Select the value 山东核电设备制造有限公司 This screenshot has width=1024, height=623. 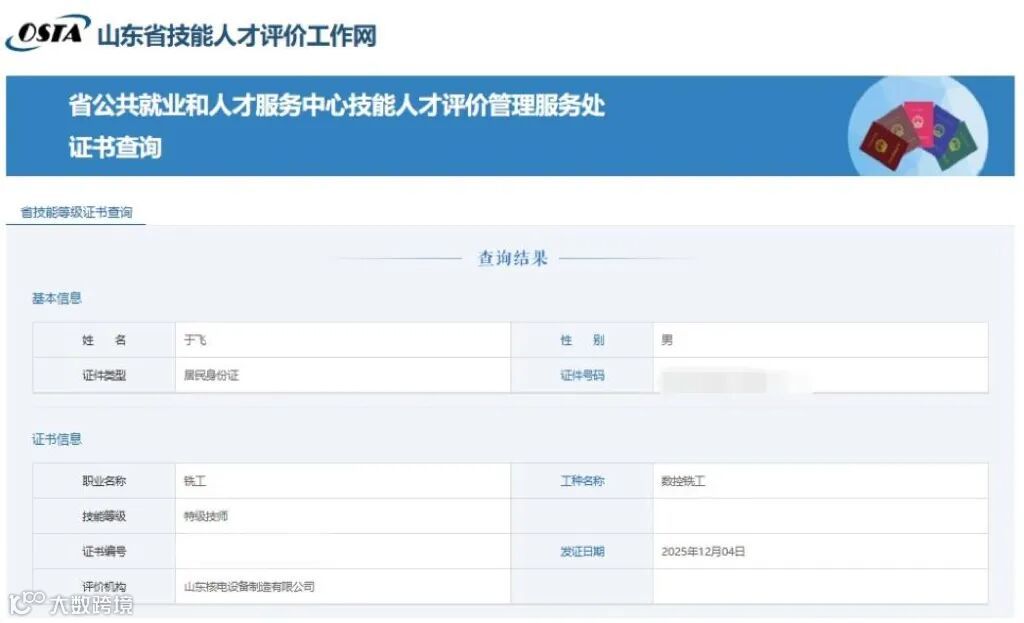[x=249, y=586]
